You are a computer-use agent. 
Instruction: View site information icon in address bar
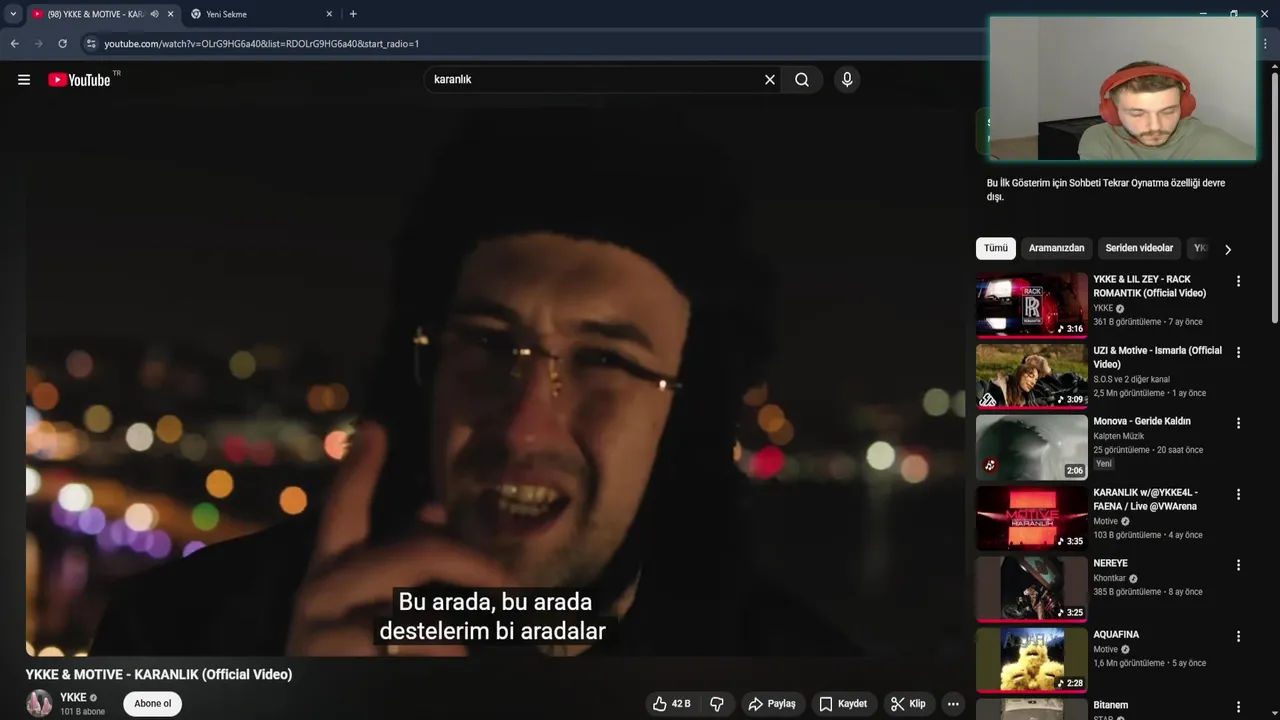91,44
